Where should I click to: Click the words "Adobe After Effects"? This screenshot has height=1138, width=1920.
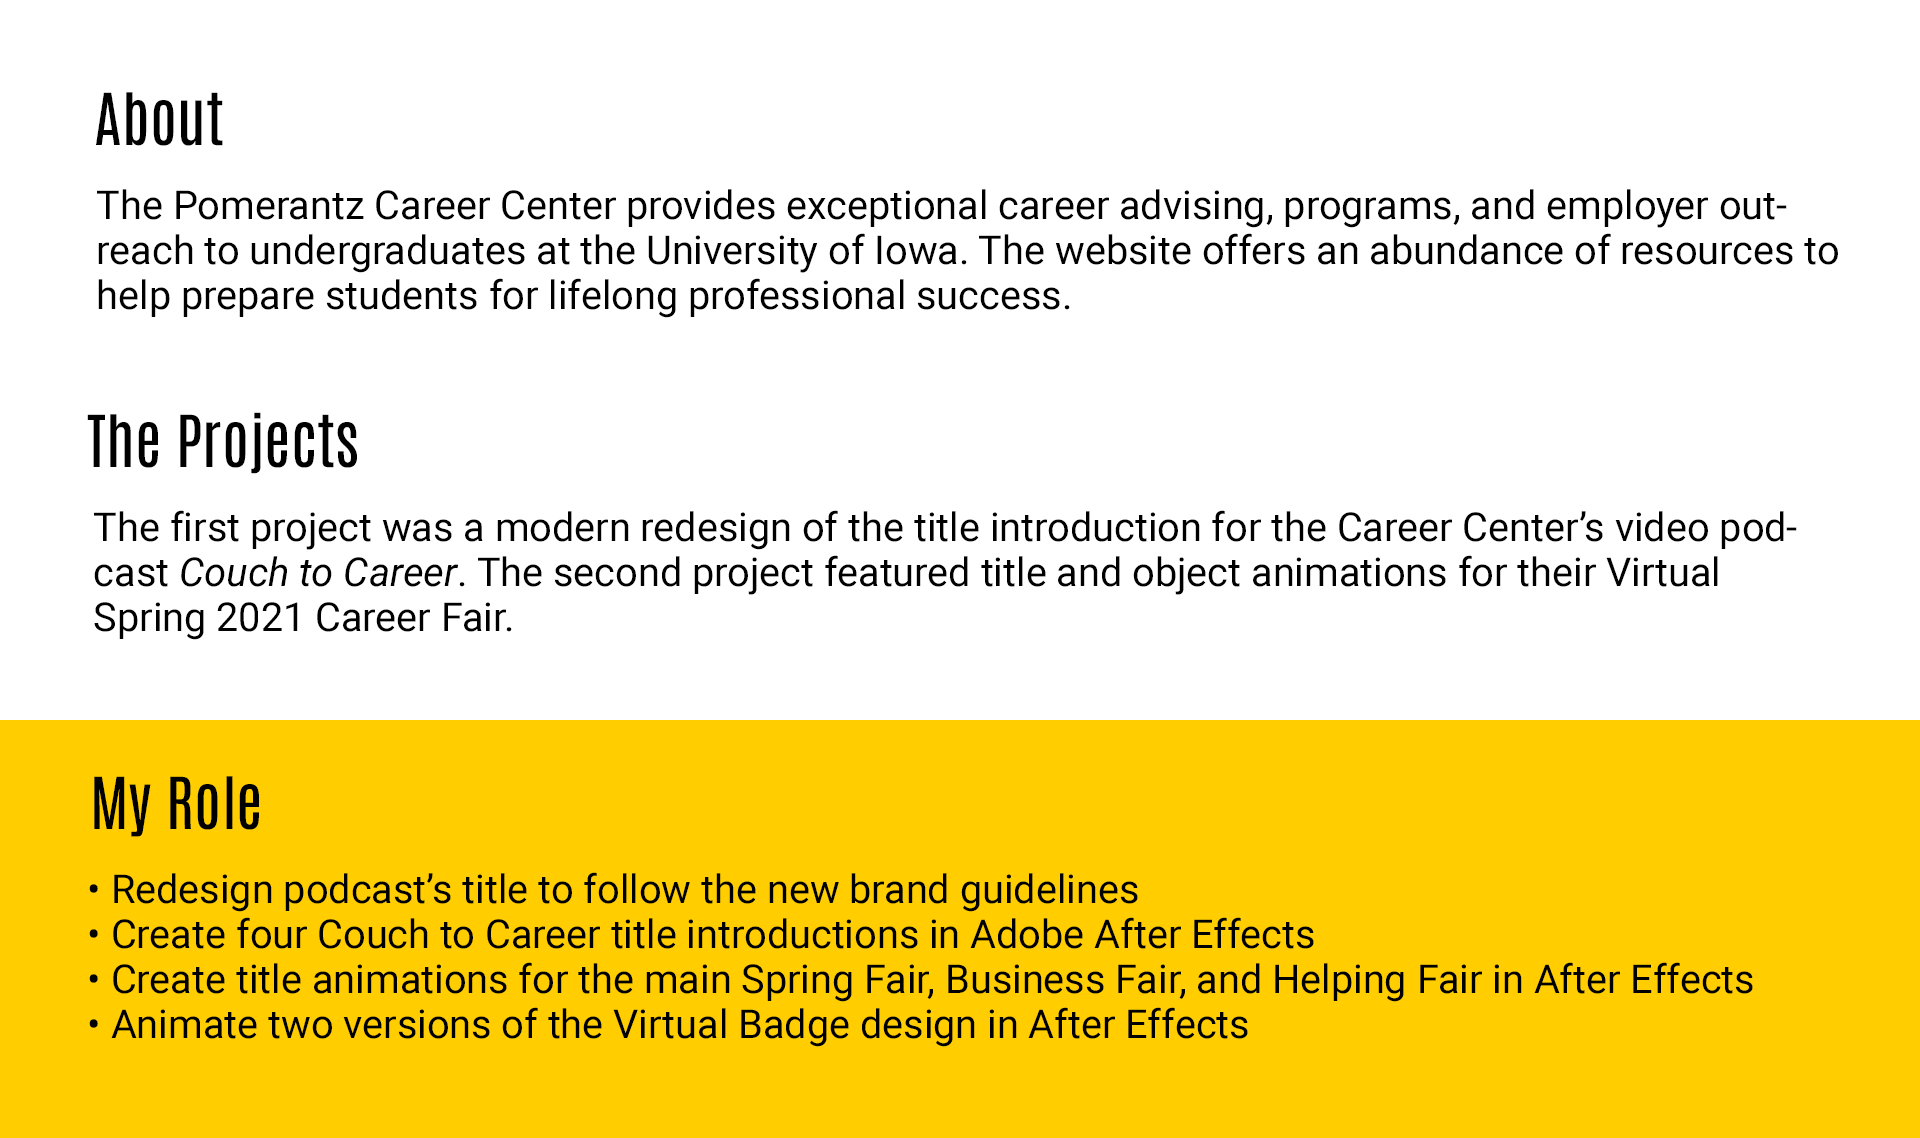point(1142,935)
